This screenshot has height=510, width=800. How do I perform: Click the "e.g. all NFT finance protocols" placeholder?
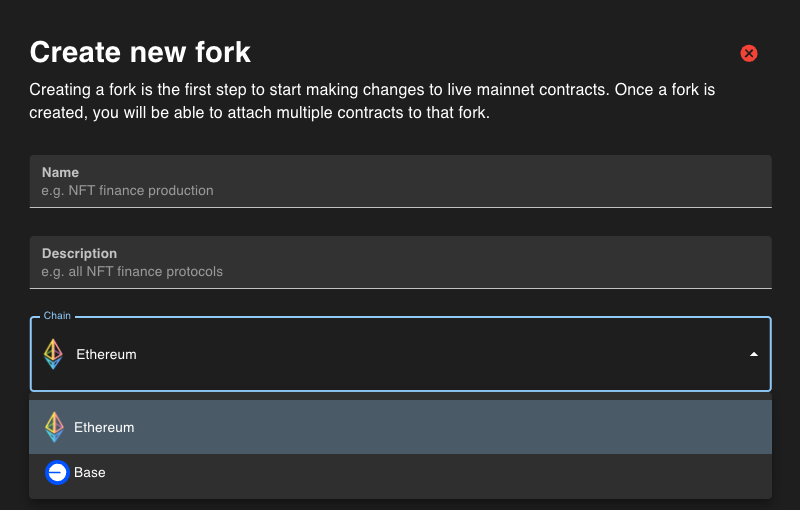132,271
